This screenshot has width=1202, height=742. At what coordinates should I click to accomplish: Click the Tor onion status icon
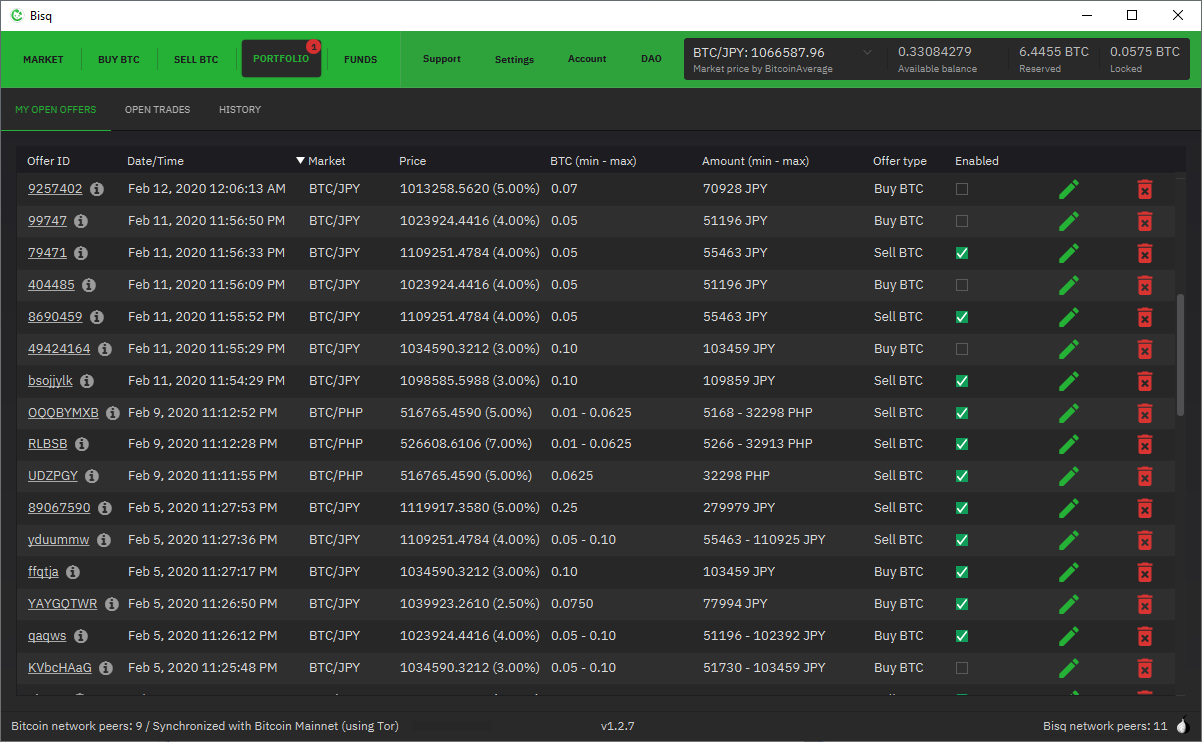[x=1182, y=726]
